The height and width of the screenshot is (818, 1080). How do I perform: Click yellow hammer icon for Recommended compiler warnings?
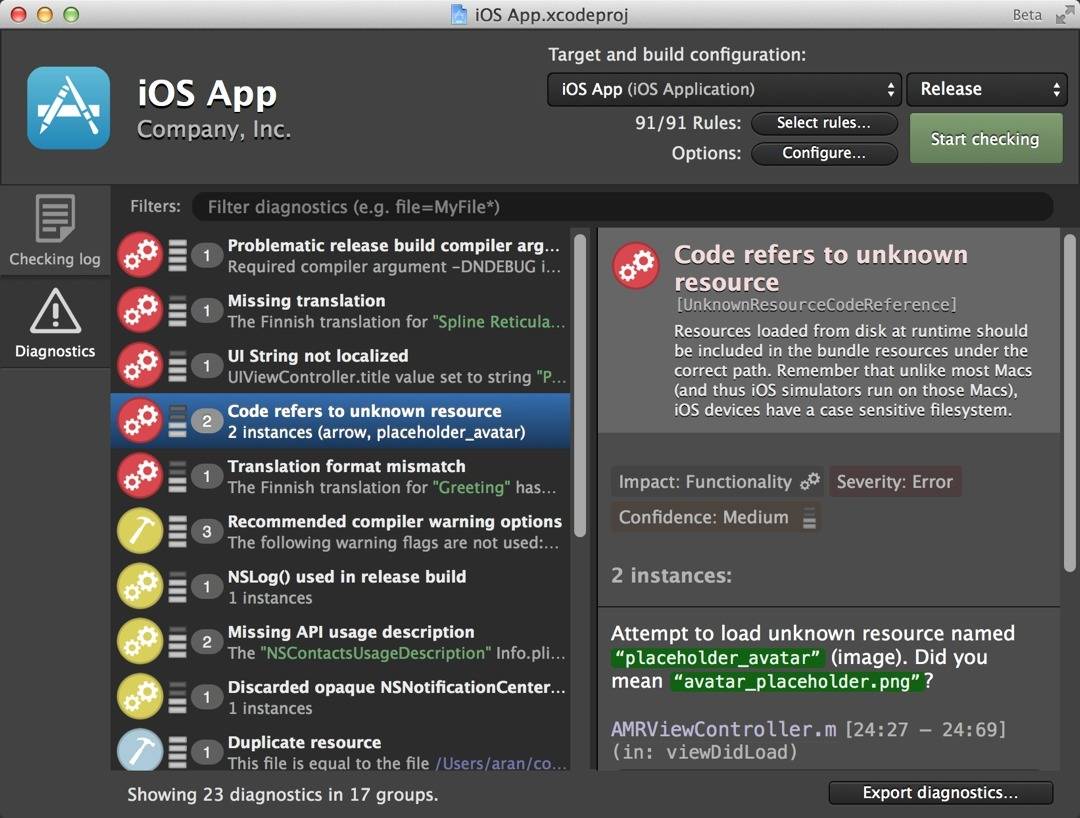click(x=140, y=531)
